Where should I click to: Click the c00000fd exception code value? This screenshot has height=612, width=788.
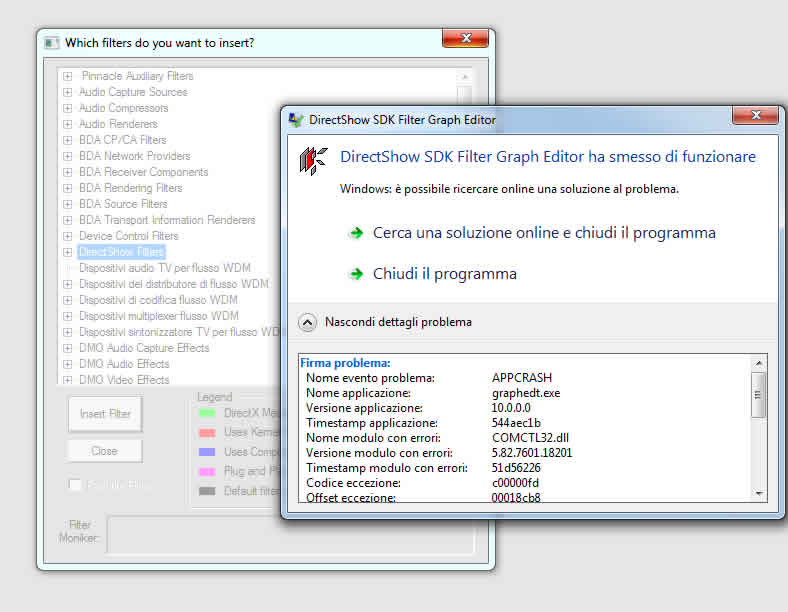[515, 483]
